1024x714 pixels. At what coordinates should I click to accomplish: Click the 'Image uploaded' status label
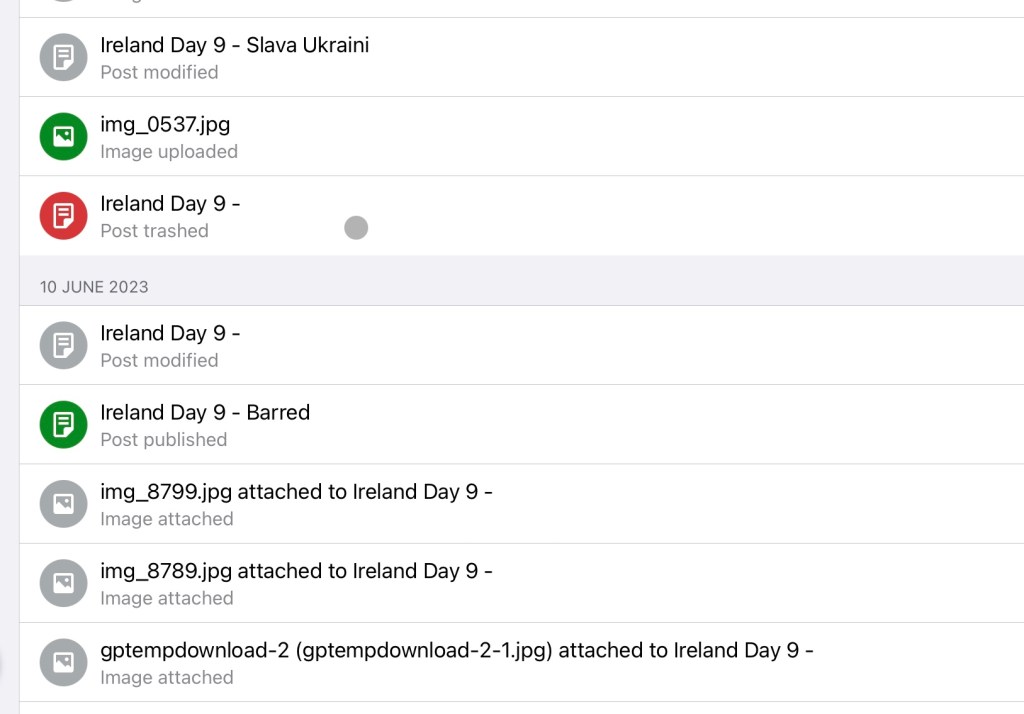click(168, 152)
